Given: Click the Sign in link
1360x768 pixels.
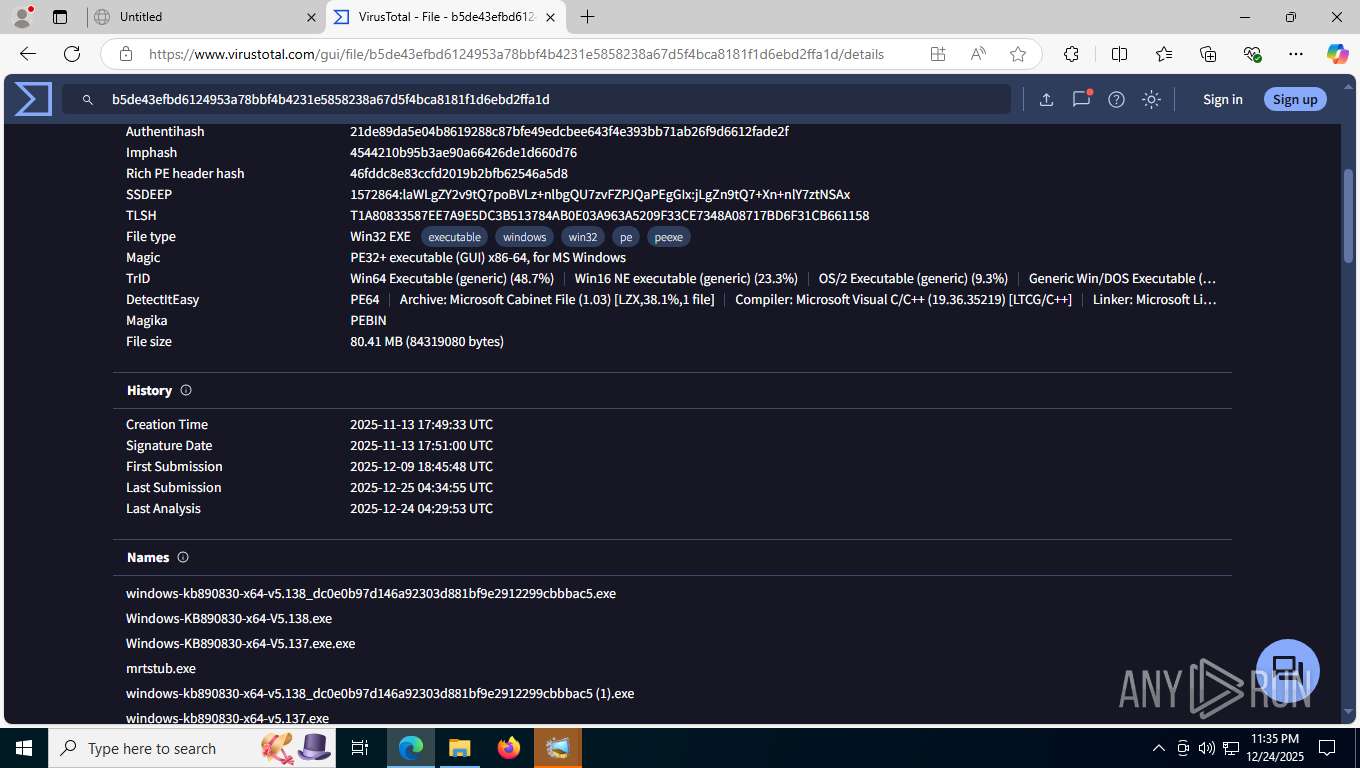Looking at the screenshot, I should tap(1223, 99).
